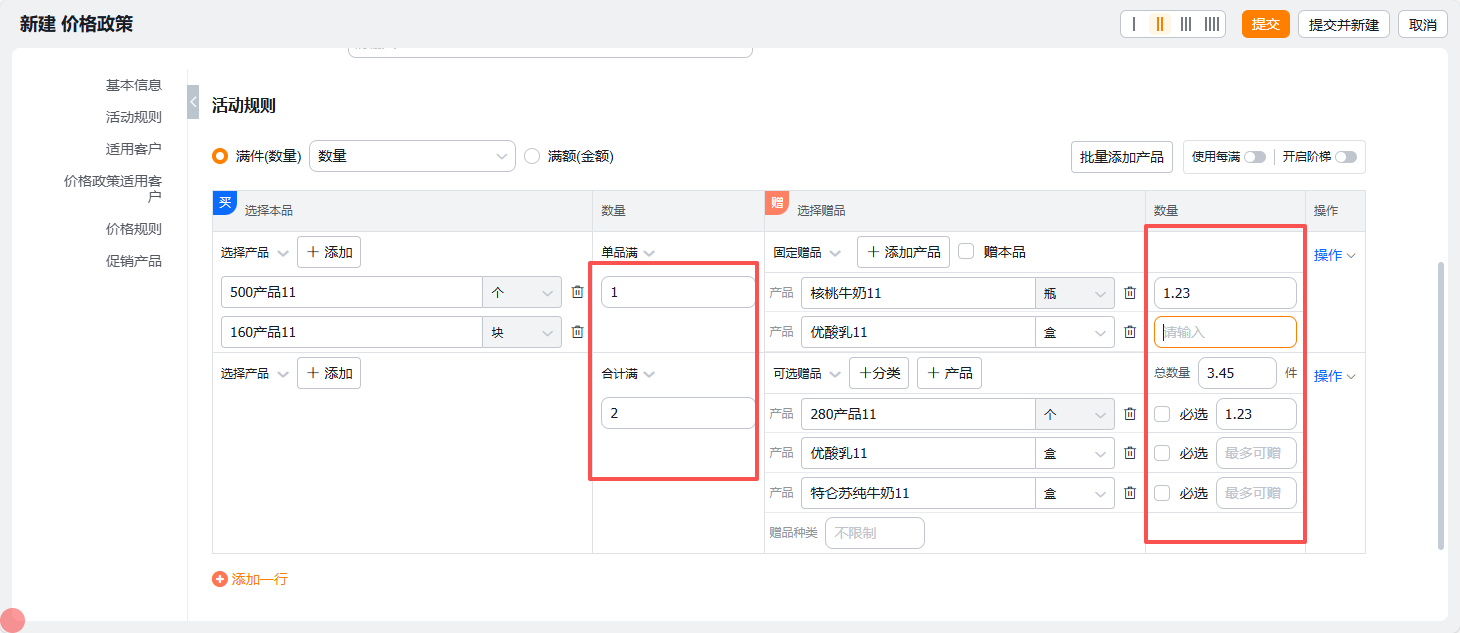Delete 280产品11 gift row trash icon

(1130, 413)
